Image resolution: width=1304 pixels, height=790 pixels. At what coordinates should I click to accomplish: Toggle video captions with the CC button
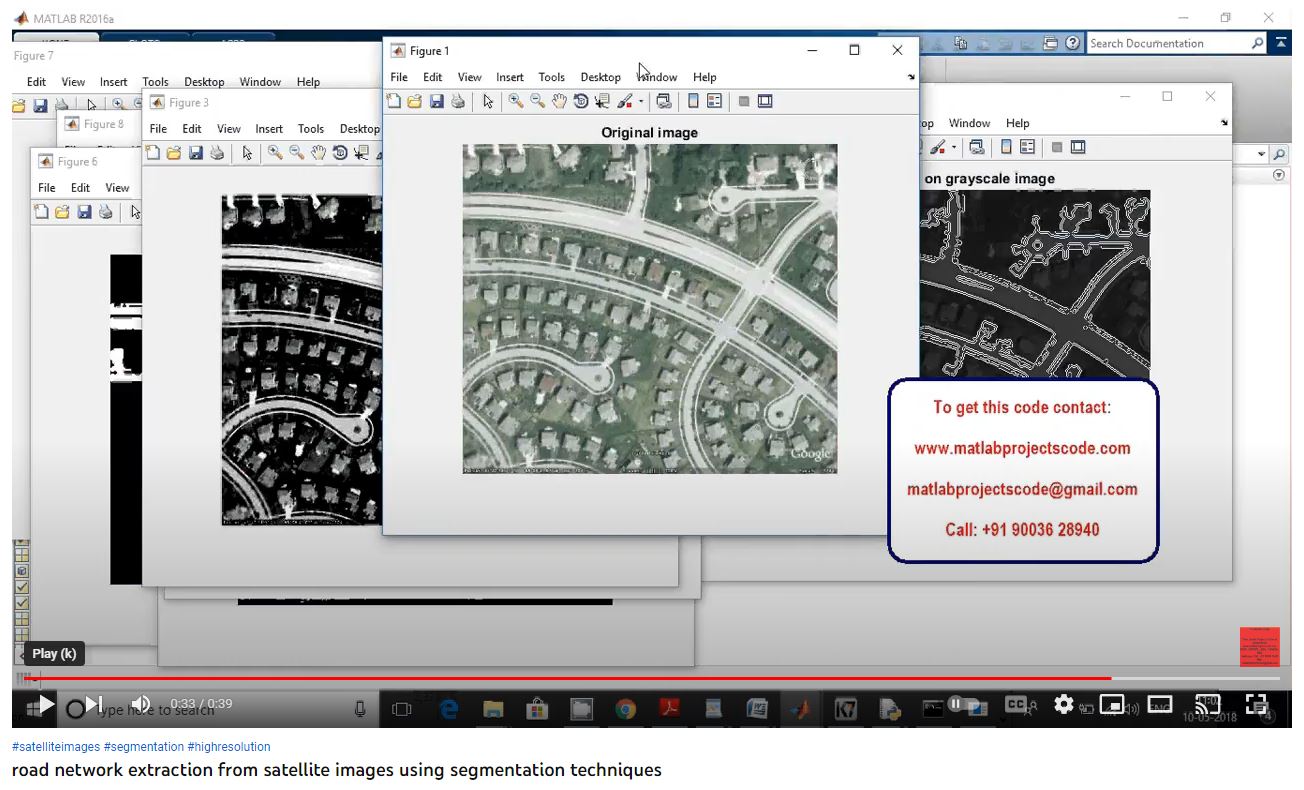[x=1016, y=705]
